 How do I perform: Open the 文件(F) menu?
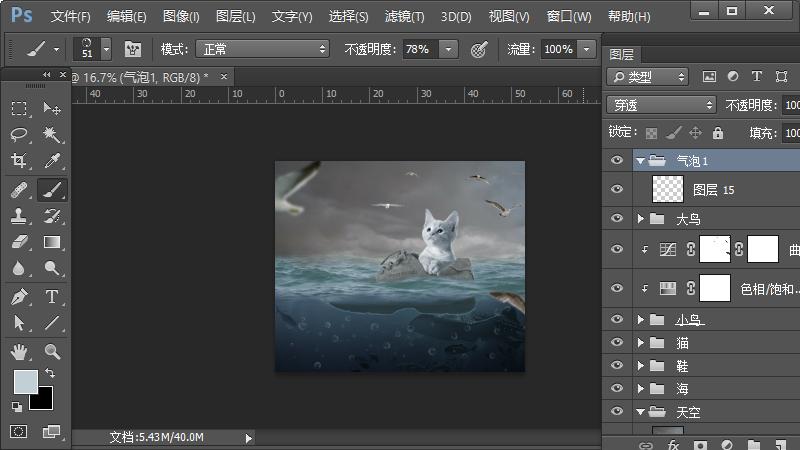[70, 16]
